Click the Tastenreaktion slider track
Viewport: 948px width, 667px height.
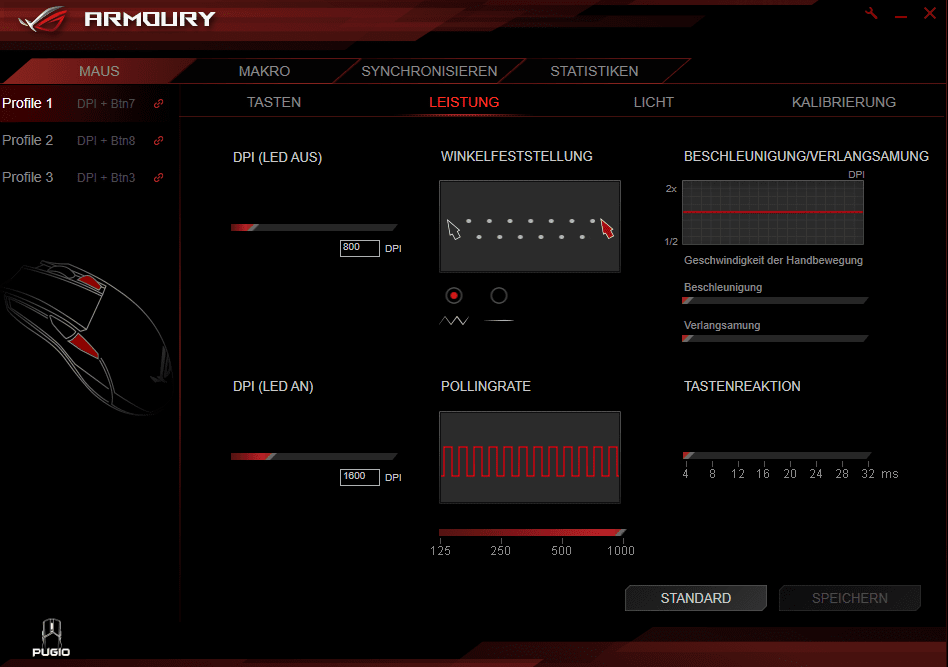[777, 455]
